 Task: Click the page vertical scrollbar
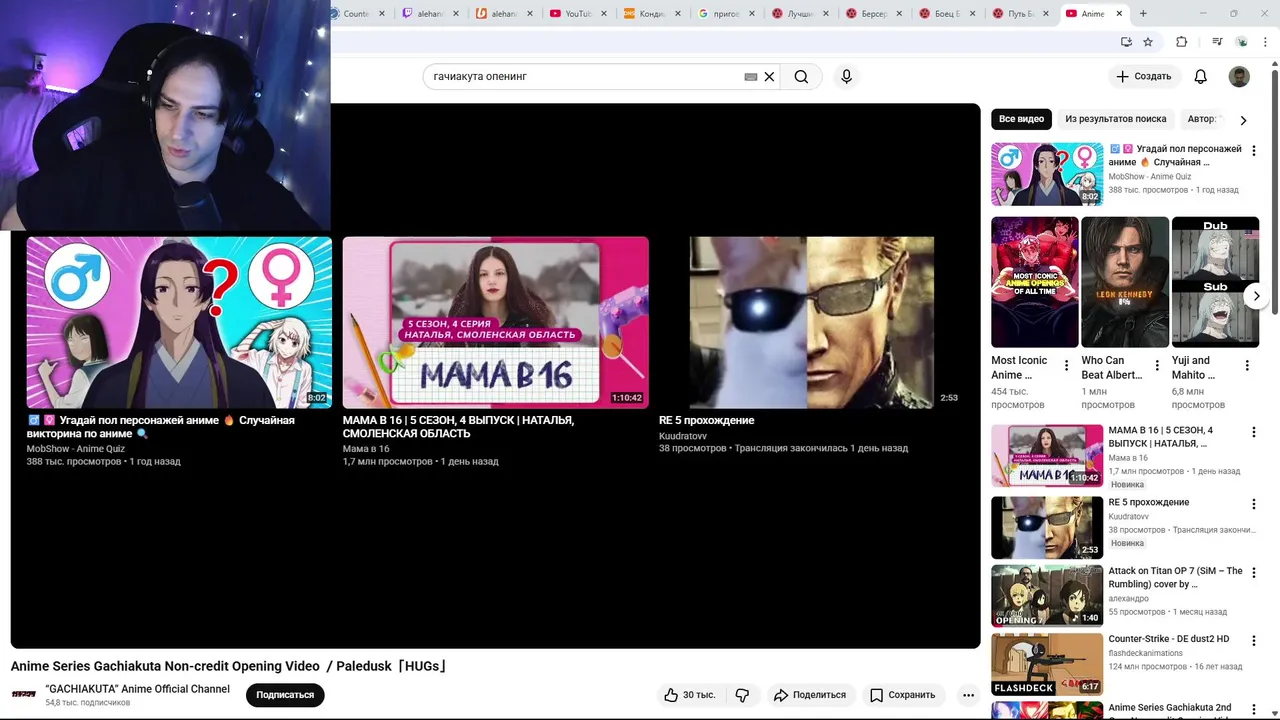[x=1274, y=190]
